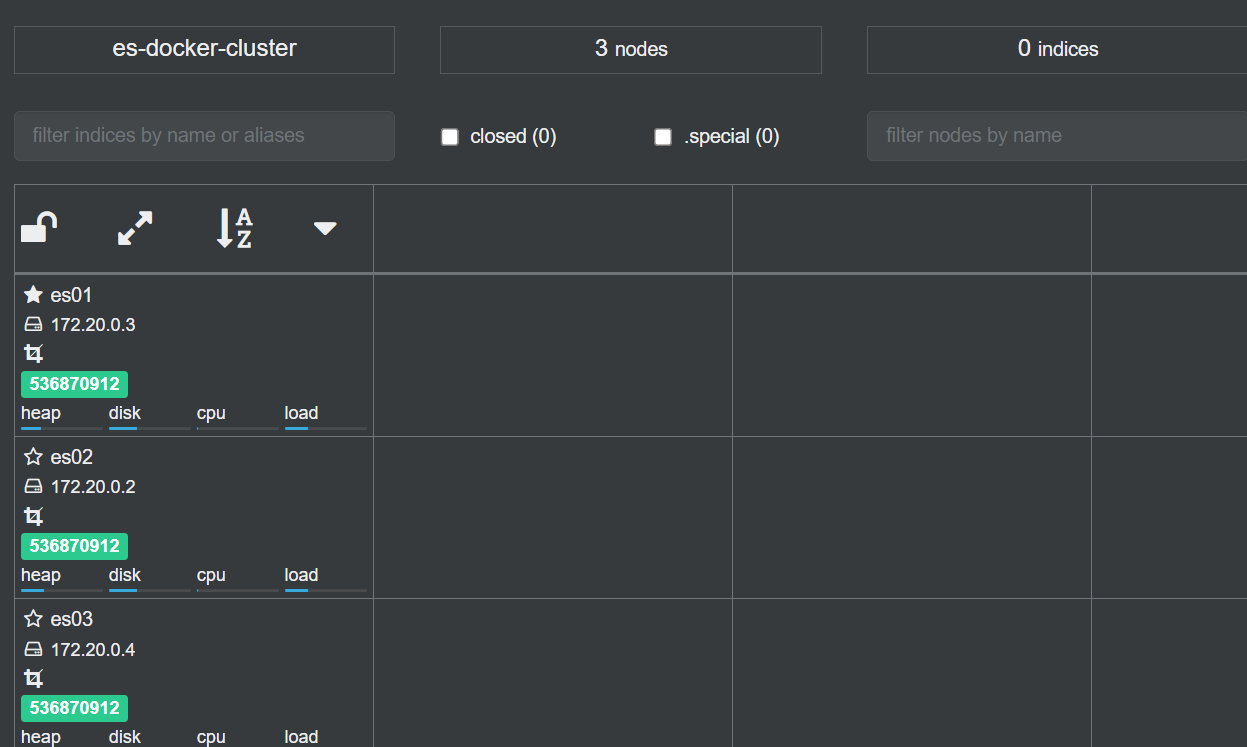The height and width of the screenshot is (747, 1247).
Task: Click the 3 nodes summary box
Action: pyautogui.click(x=630, y=49)
